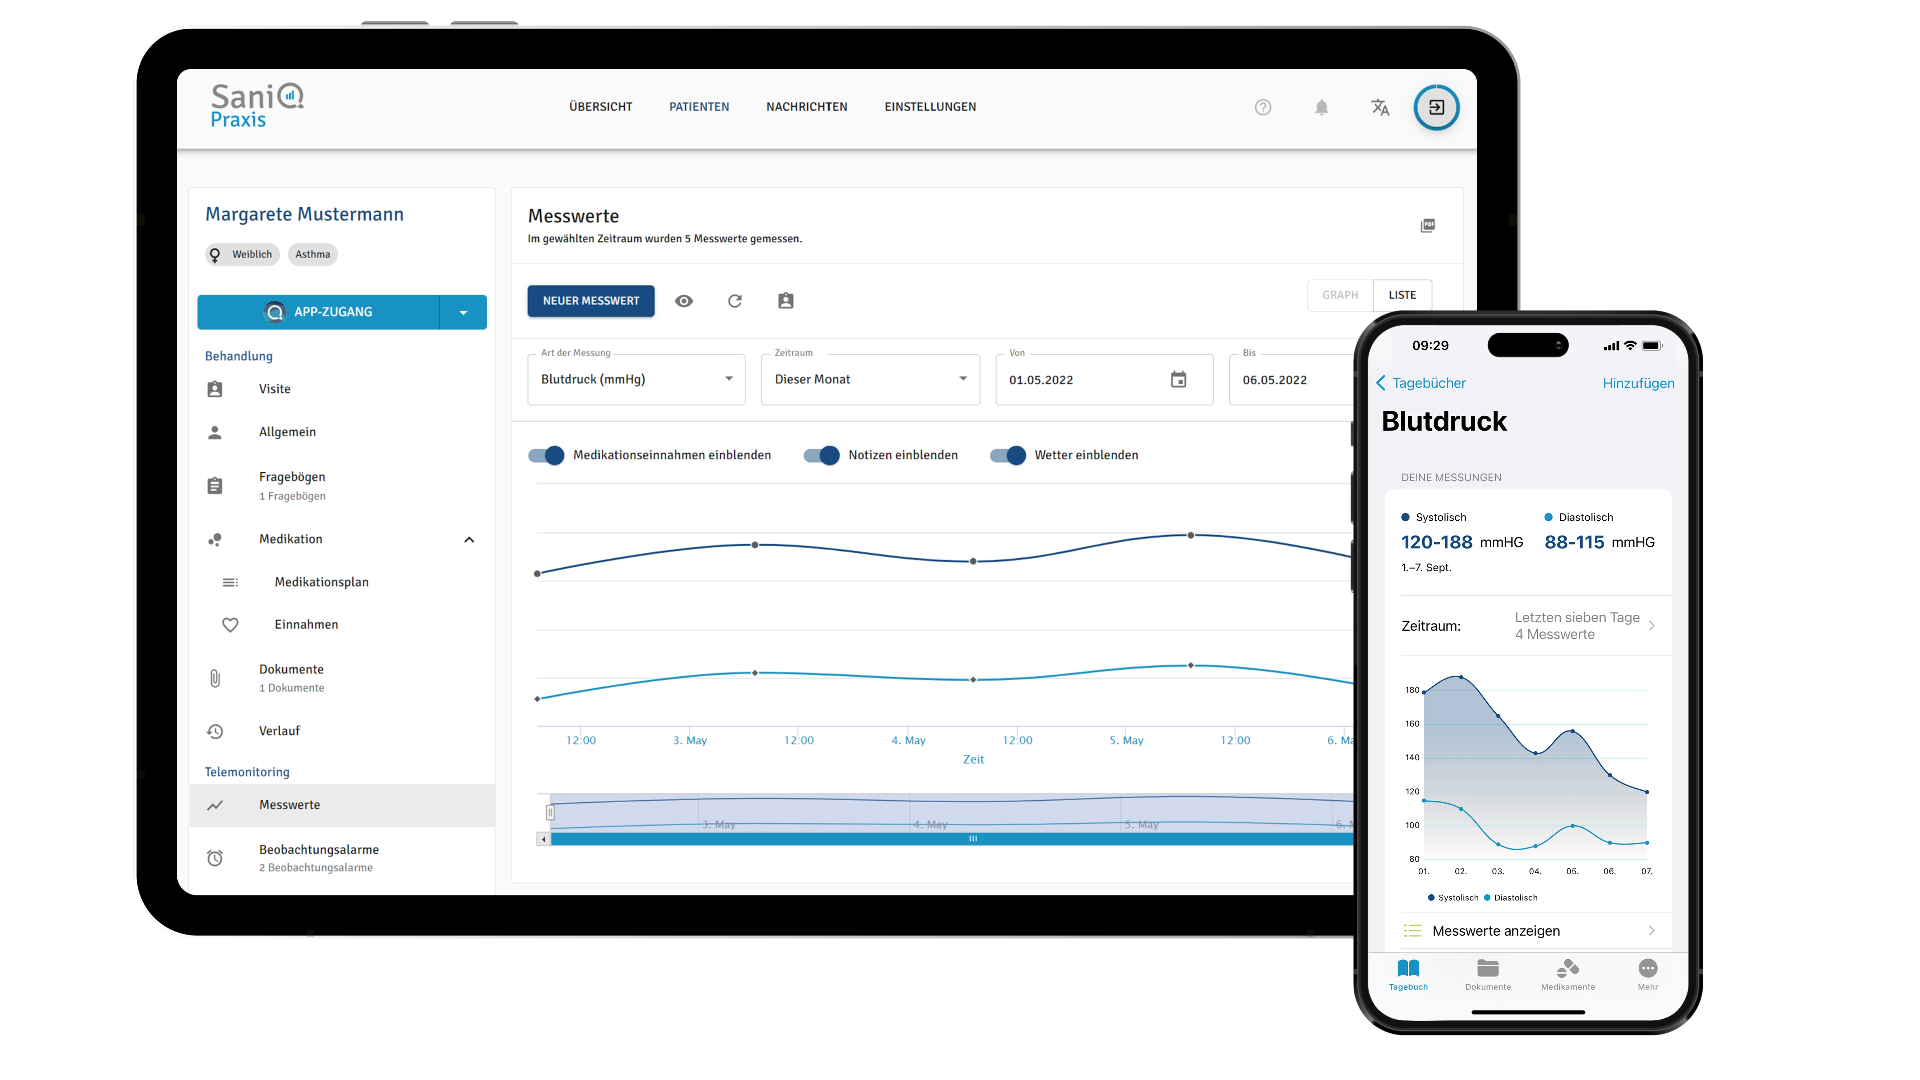Click the image export icon in Messwerte
The image size is (1920, 1080).
pyautogui.click(x=1428, y=226)
